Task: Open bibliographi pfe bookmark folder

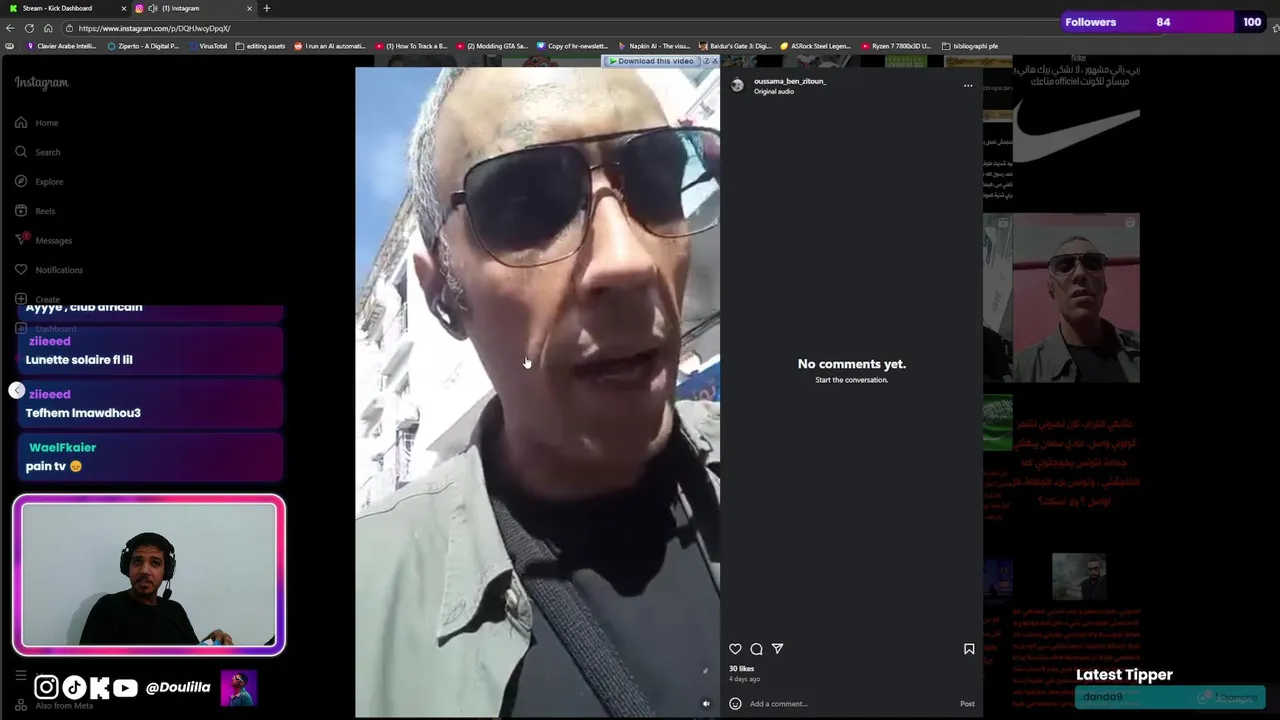Action: (x=970, y=46)
